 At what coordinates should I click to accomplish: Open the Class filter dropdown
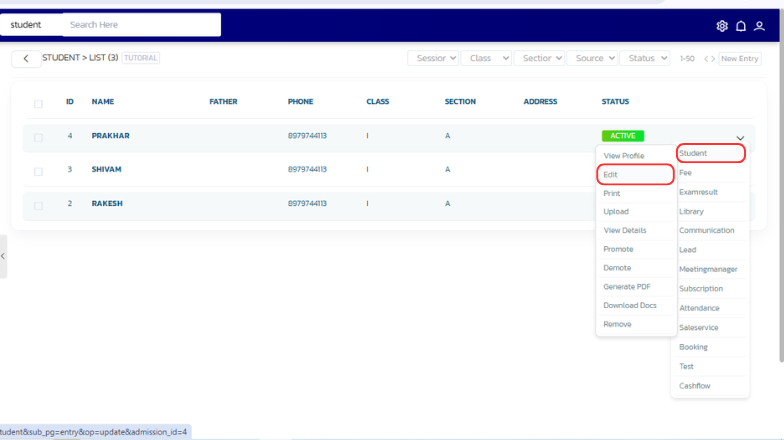coord(486,58)
